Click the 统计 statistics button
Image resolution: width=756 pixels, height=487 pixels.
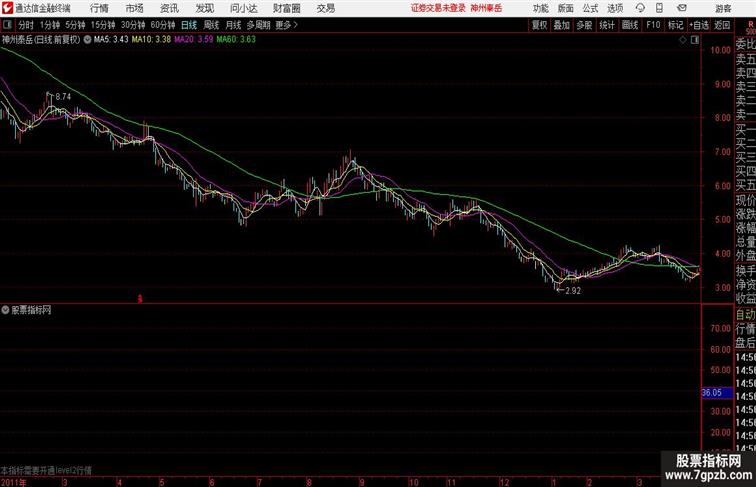tap(607, 25)
